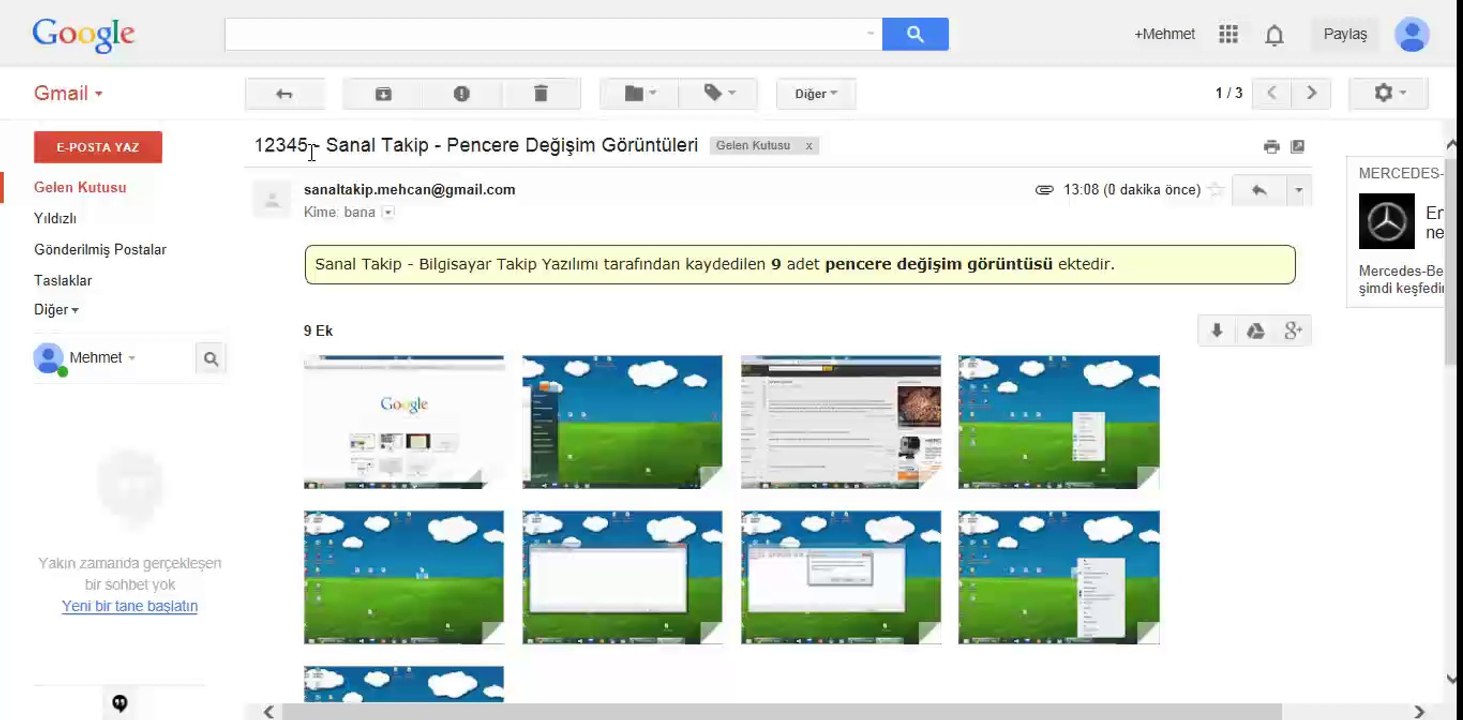Click sender sanaltakip.mehcan@gmail.com
This screenshot has width=1463, height=720.
[410, 189]
